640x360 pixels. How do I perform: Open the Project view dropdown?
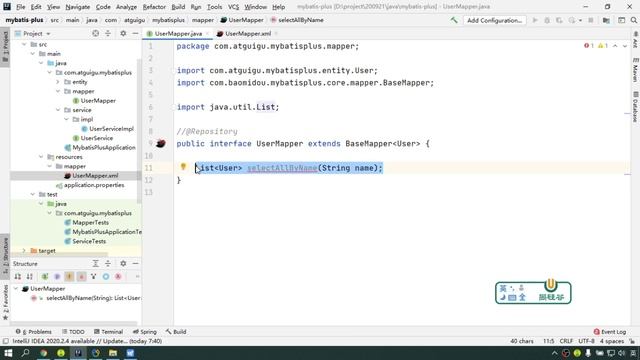(x=48, y=34)
